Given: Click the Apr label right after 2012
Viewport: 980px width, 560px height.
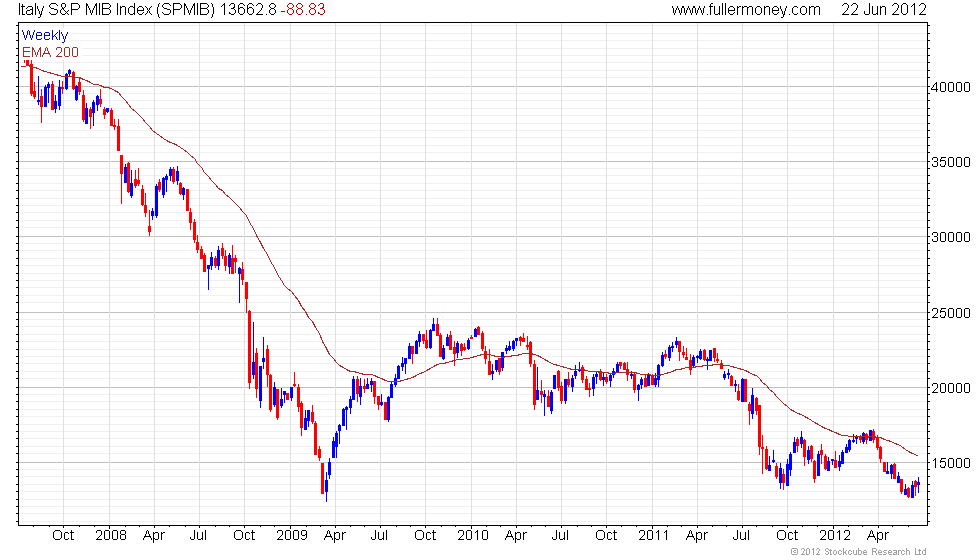Looking at the screenshot, I should 878,536.
